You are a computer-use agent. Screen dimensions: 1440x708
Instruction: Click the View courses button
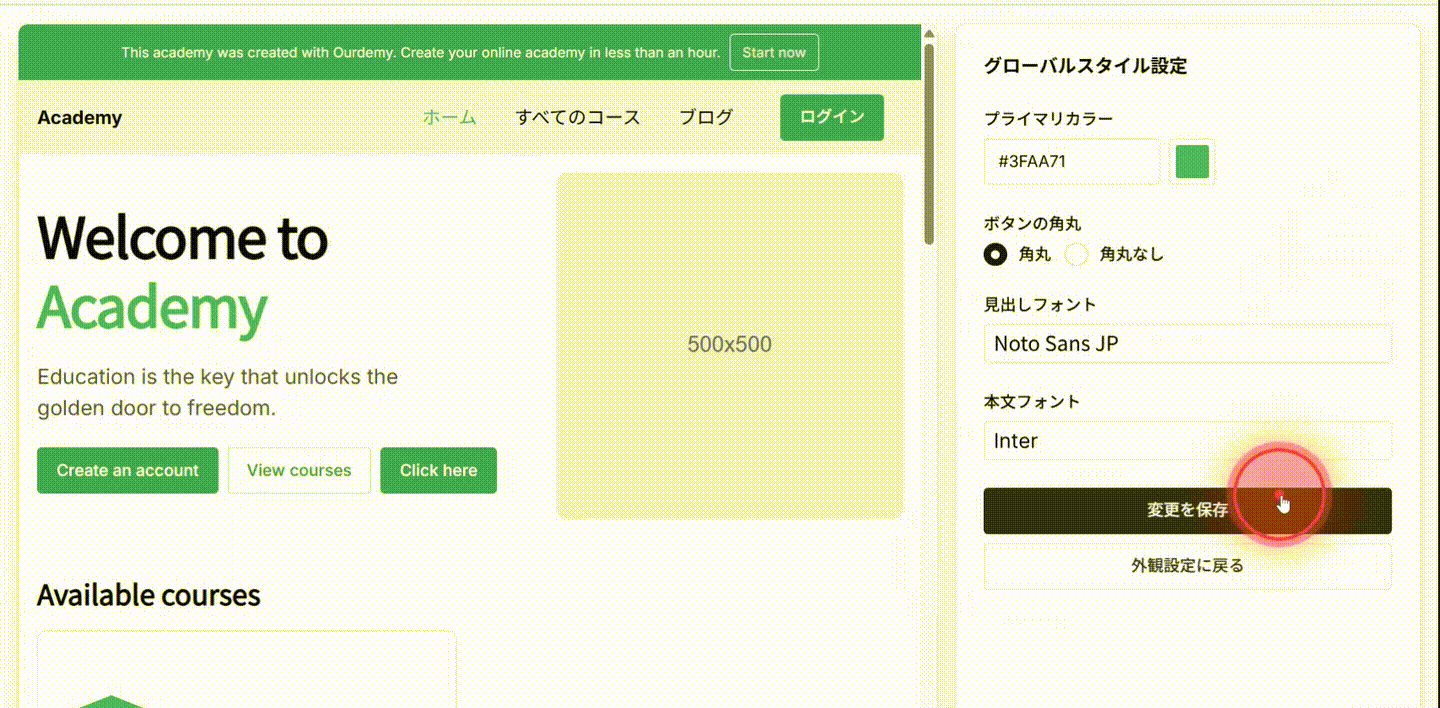(x=298, y=470)
